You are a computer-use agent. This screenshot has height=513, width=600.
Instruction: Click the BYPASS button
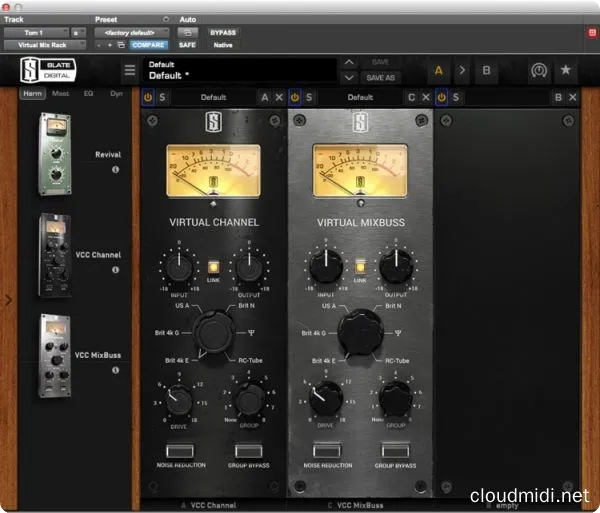click(x=223, y=32)
